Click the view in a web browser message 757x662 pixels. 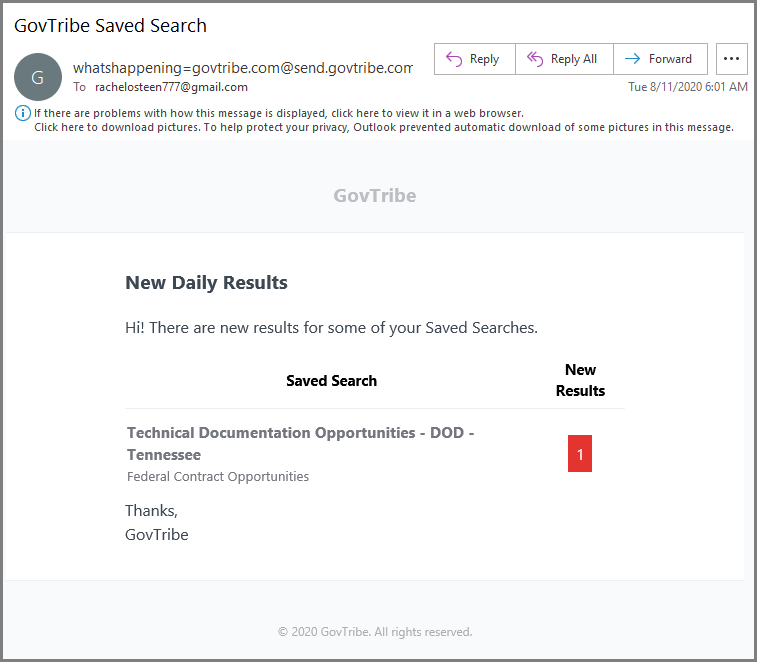[x=279, y=113]
